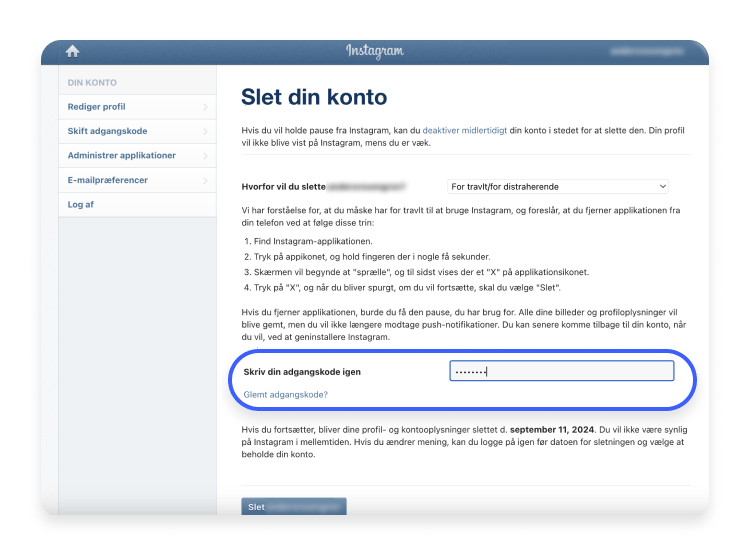
Task: Select Administrer applikationer in the sidebar
Action: coord(137,155)
